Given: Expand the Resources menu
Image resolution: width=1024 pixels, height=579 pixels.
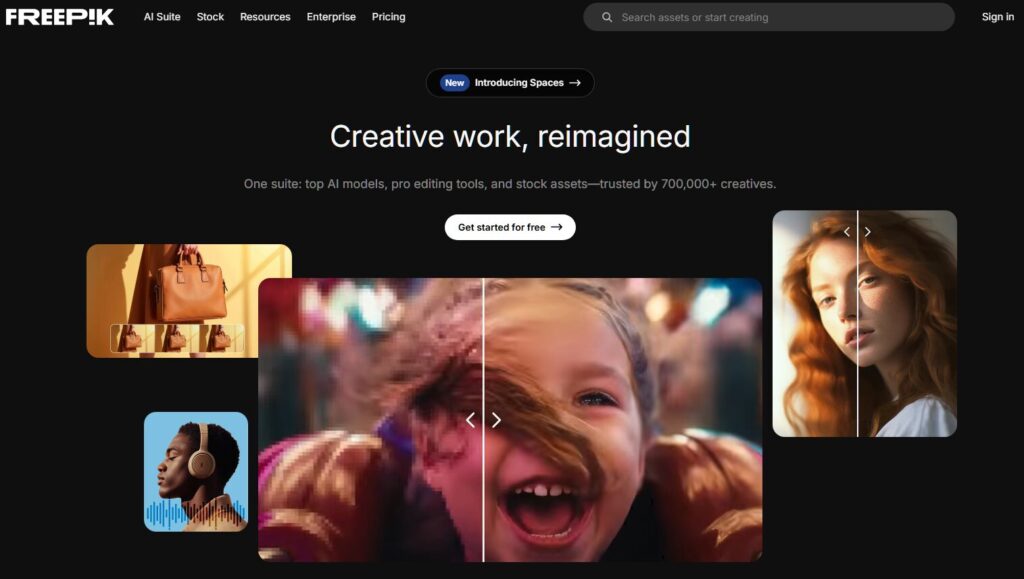Looking at the screenshot, I should [265, 17].
